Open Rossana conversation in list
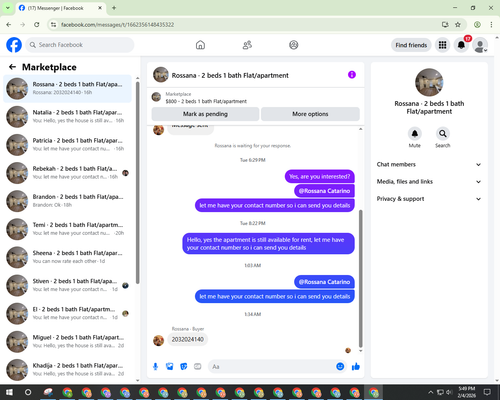500x400 pixels. point(67,89)
